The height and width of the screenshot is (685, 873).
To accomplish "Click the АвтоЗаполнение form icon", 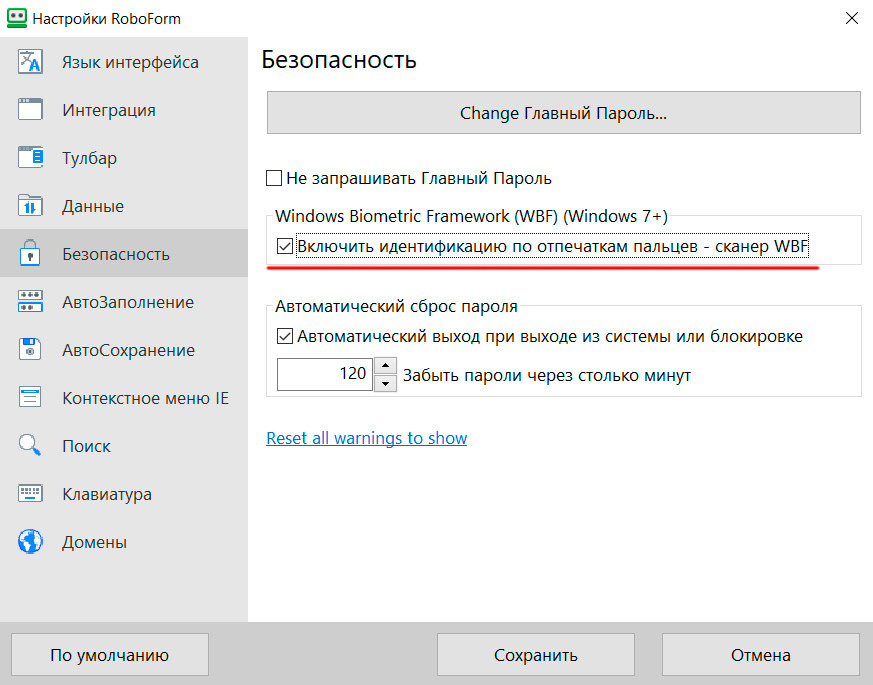I will (30, 302).
